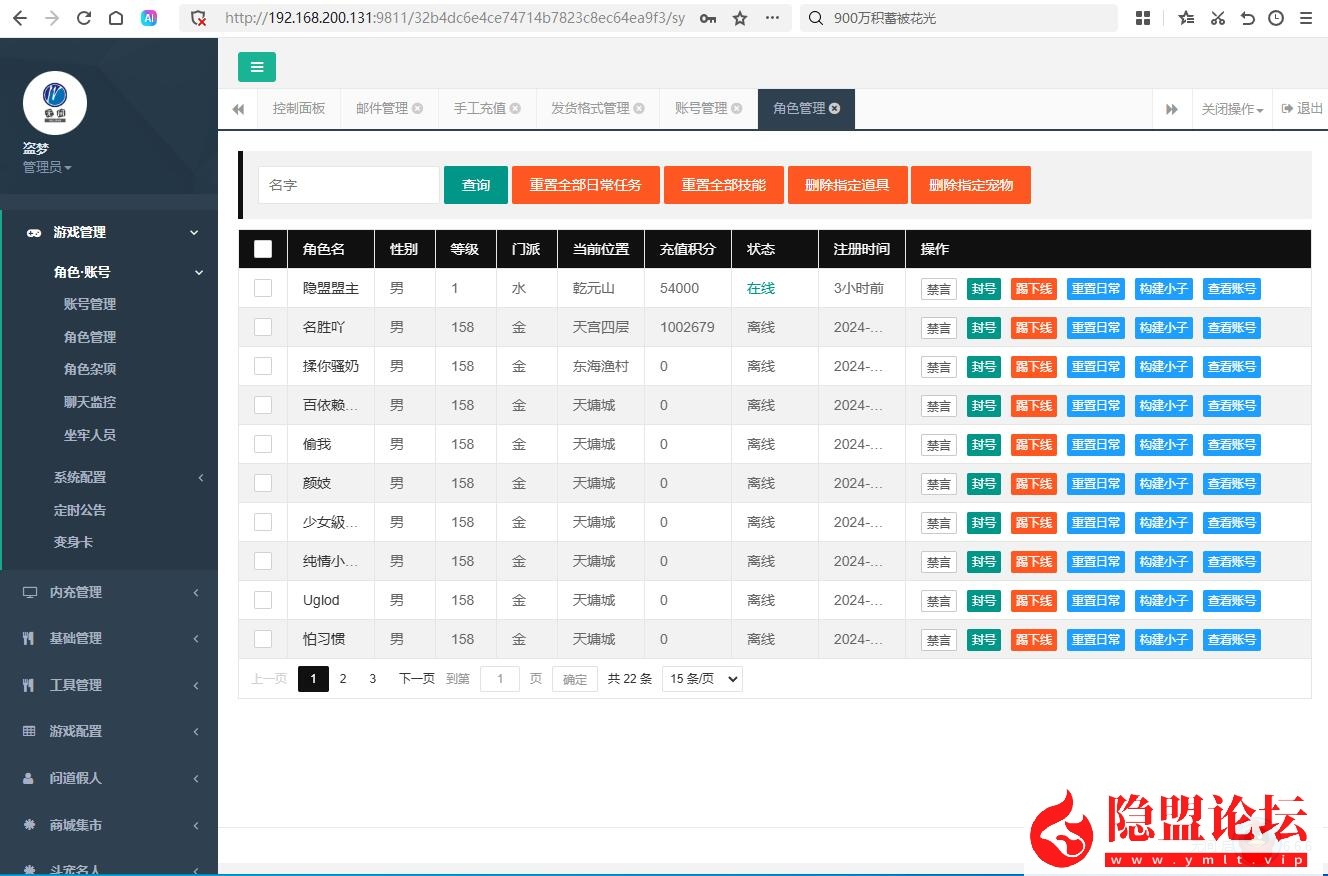Click the 名字 search input field
Image resolution: width=1328 pixels, height=876 pixels.
point(348,185)
